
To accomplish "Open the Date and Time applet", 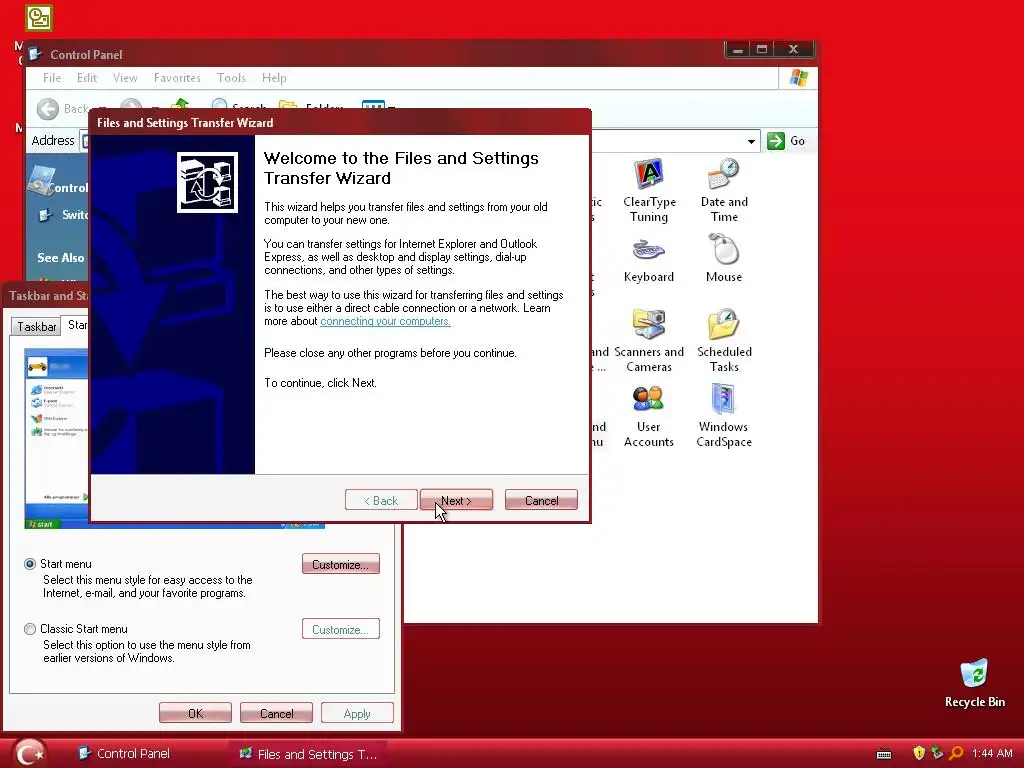I will pyautogui.click(x=724, y=190).
